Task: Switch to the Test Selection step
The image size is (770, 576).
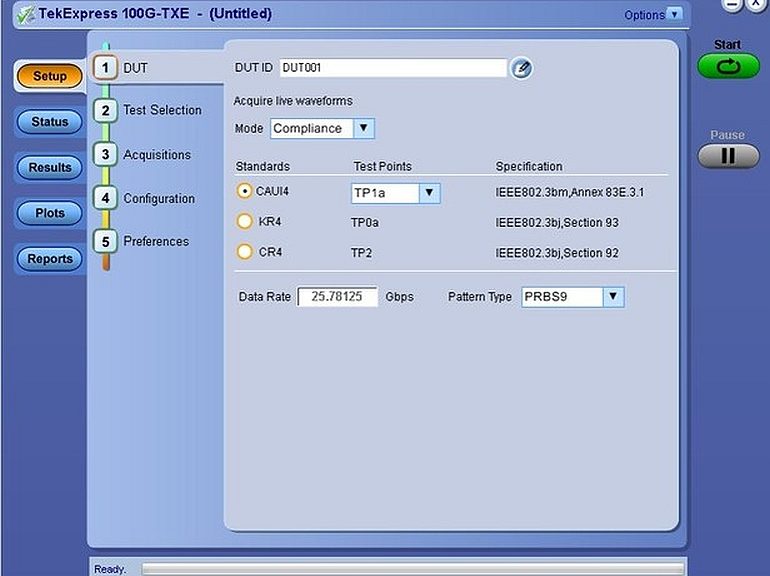Action: pyautogui.click(x=161, y=110)
